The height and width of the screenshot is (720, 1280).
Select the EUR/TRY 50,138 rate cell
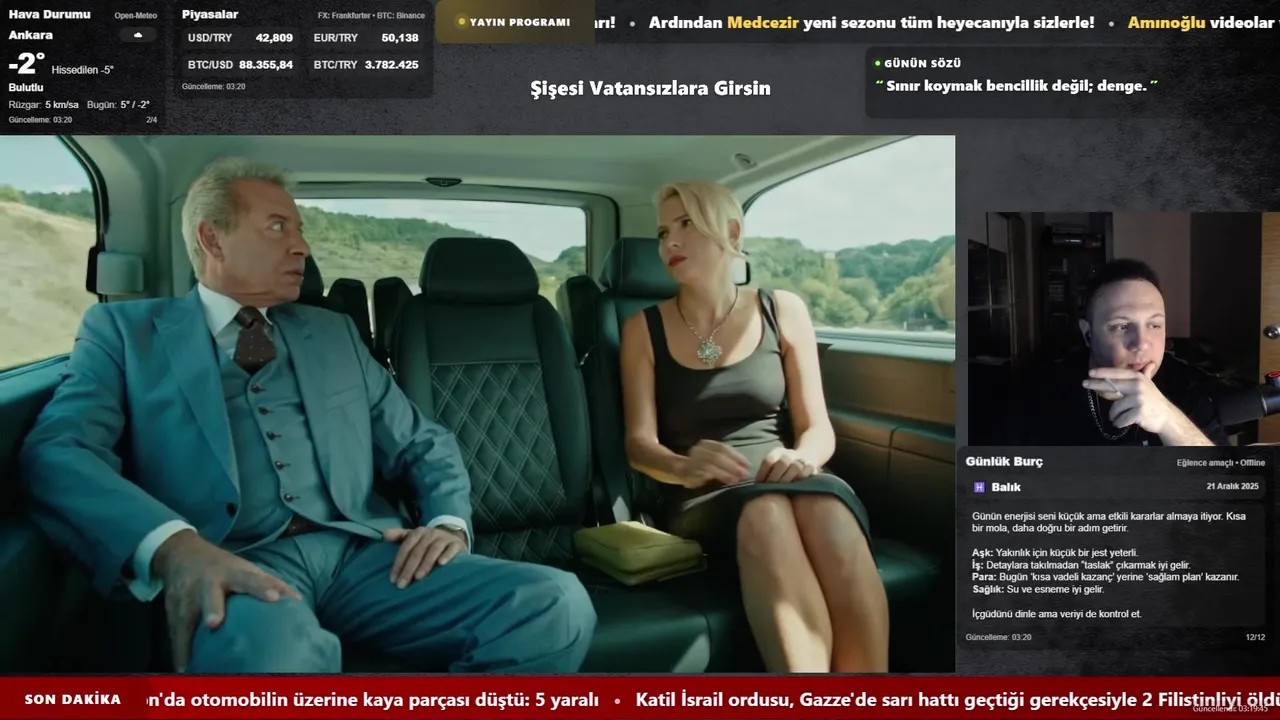366,38
